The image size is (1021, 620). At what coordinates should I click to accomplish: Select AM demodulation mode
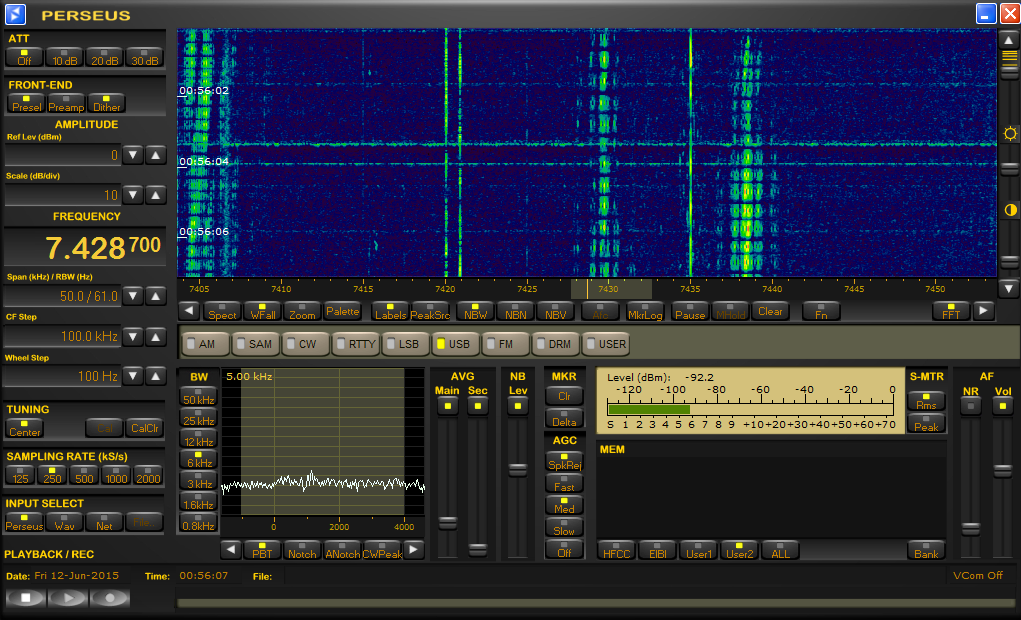pos(206,344)
